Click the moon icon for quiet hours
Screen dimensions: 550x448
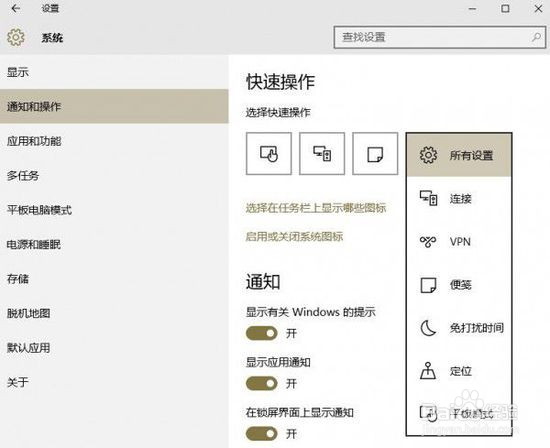(x=428, y=328)
